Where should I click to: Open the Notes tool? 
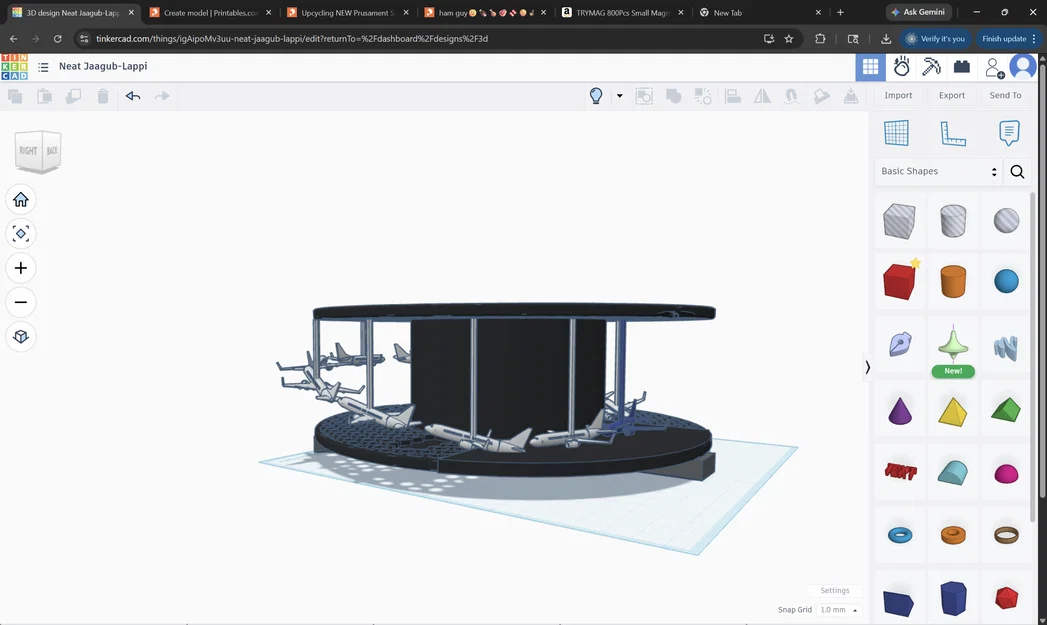1008,131
